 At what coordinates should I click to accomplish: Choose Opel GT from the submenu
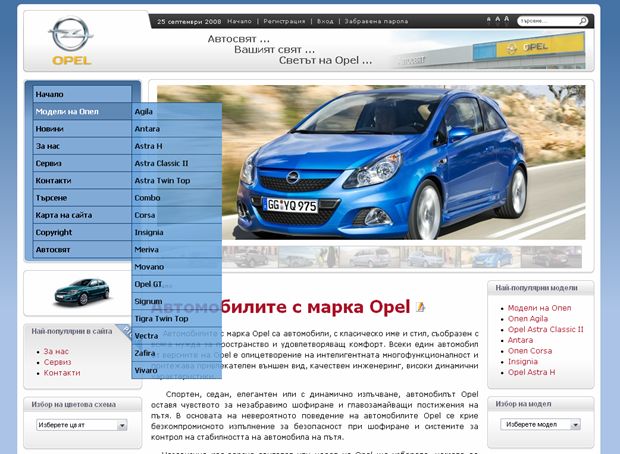tap(177, 284)
